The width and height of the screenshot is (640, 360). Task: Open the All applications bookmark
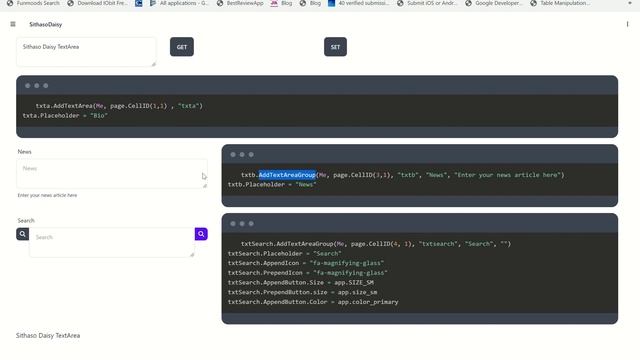[179, 3]
